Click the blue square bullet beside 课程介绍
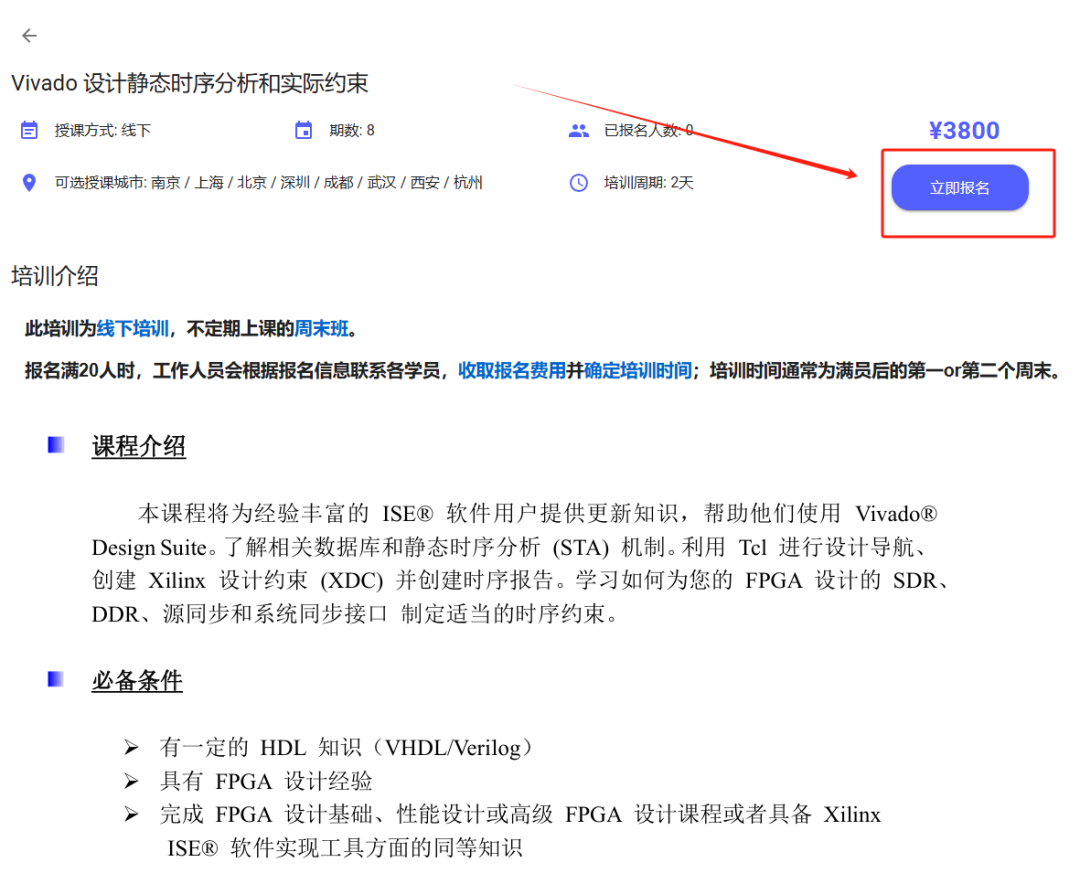This screenshot has height=873, width=1080. click(56, 445)
